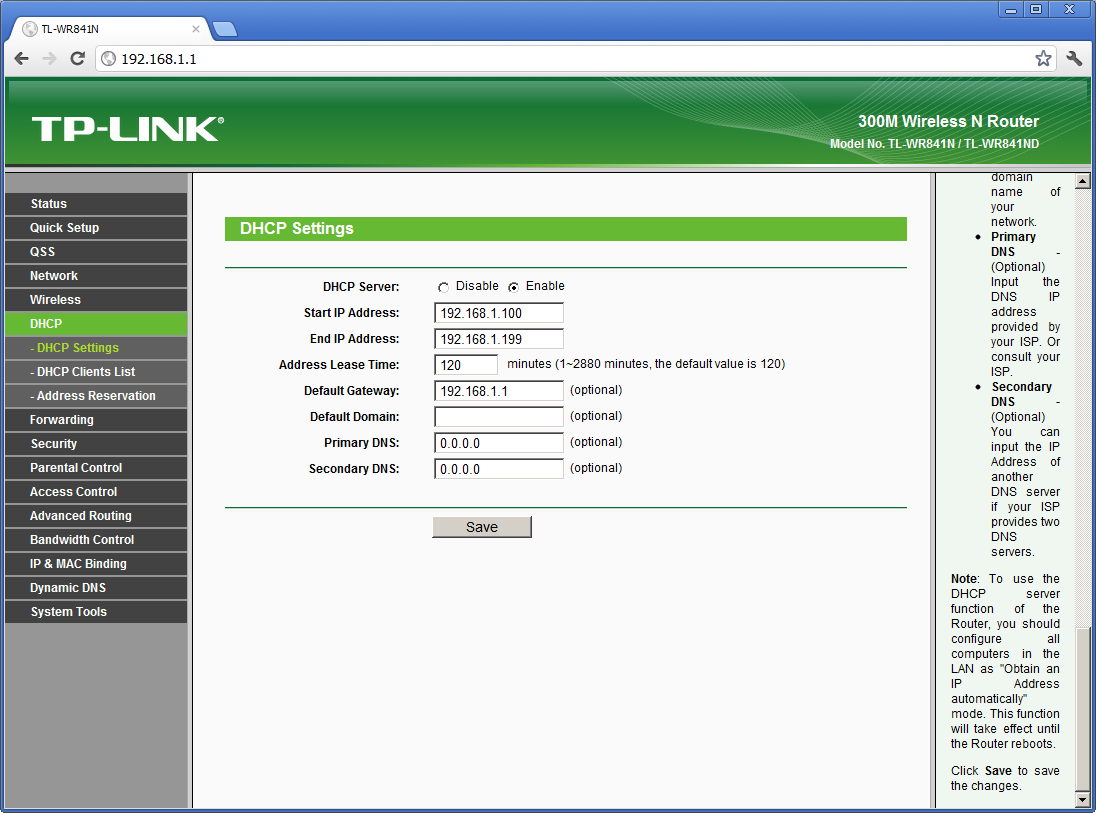Expand the System Tools menu

[x=96, y=612]
